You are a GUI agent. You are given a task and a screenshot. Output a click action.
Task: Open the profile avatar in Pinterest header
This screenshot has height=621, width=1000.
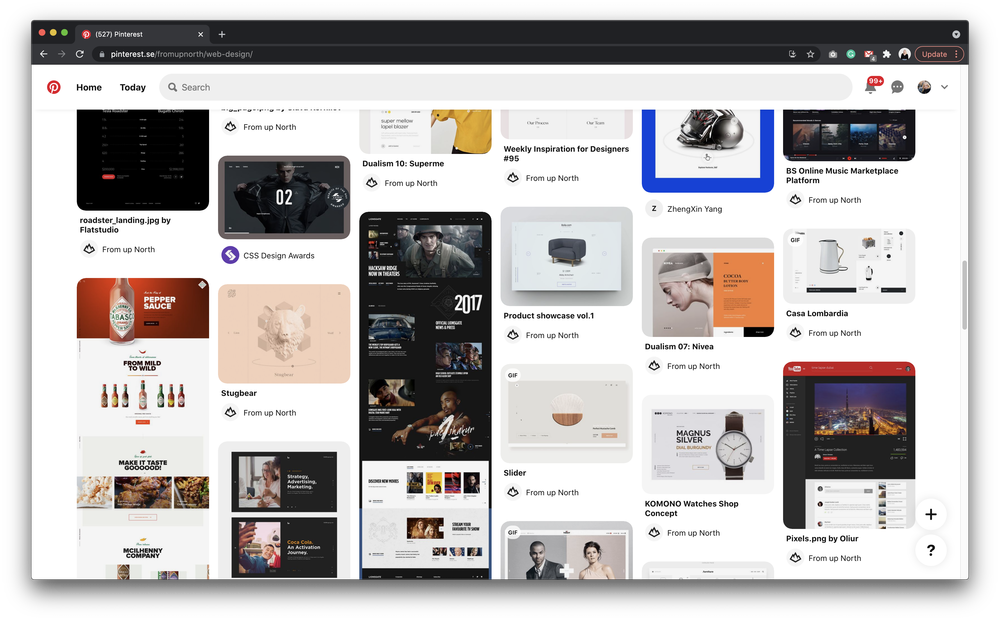coord(924,87)
